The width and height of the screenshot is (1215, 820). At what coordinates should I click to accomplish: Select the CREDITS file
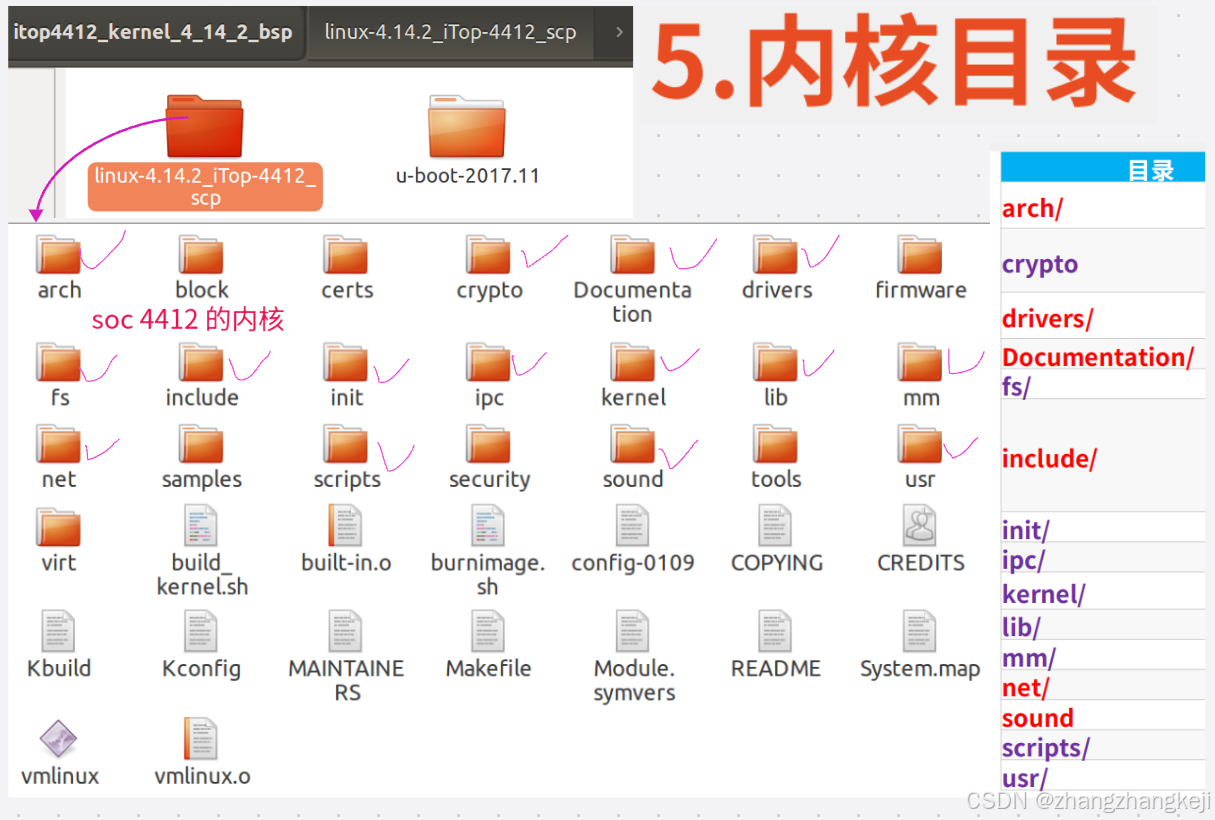coord(920,526)
